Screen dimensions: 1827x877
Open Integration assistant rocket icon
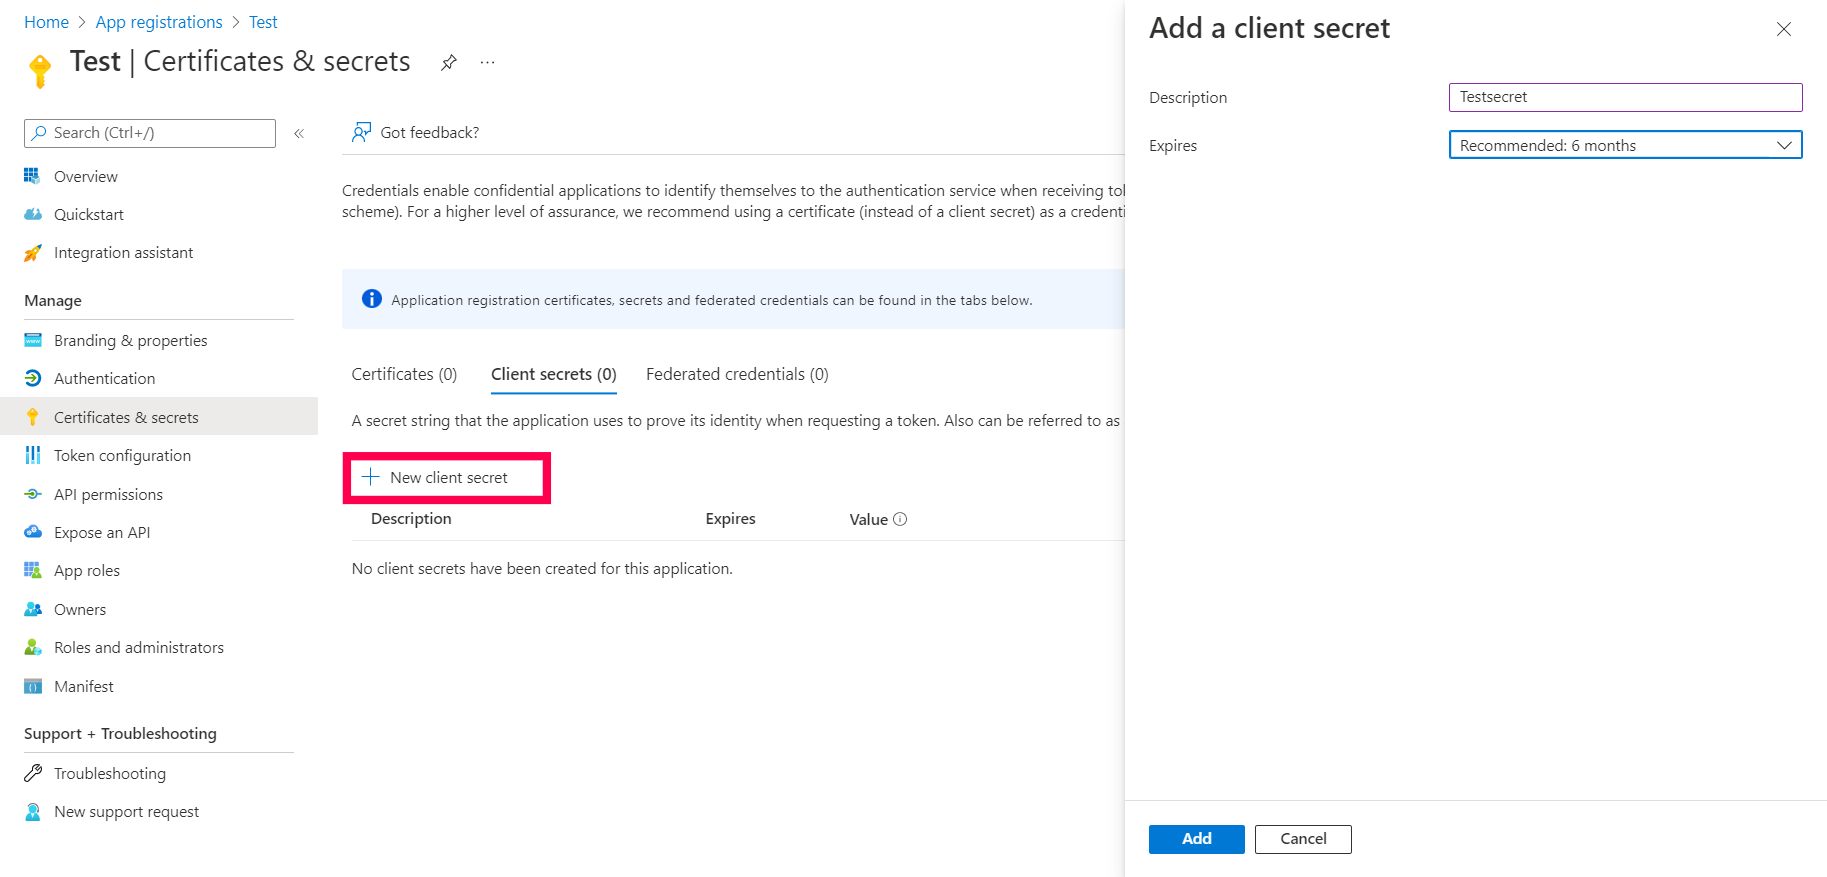(33, 253)
